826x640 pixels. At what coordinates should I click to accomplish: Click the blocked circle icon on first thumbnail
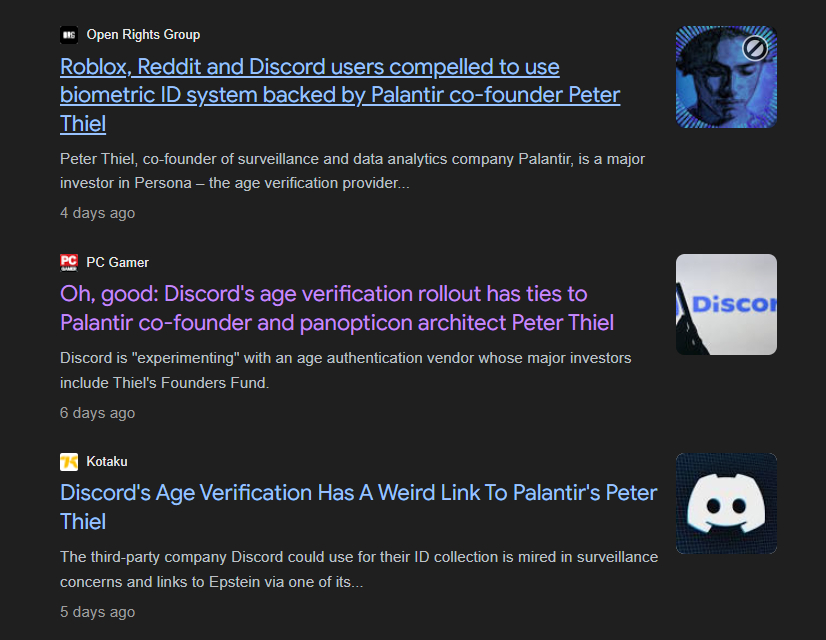click(x=754, y=48)
